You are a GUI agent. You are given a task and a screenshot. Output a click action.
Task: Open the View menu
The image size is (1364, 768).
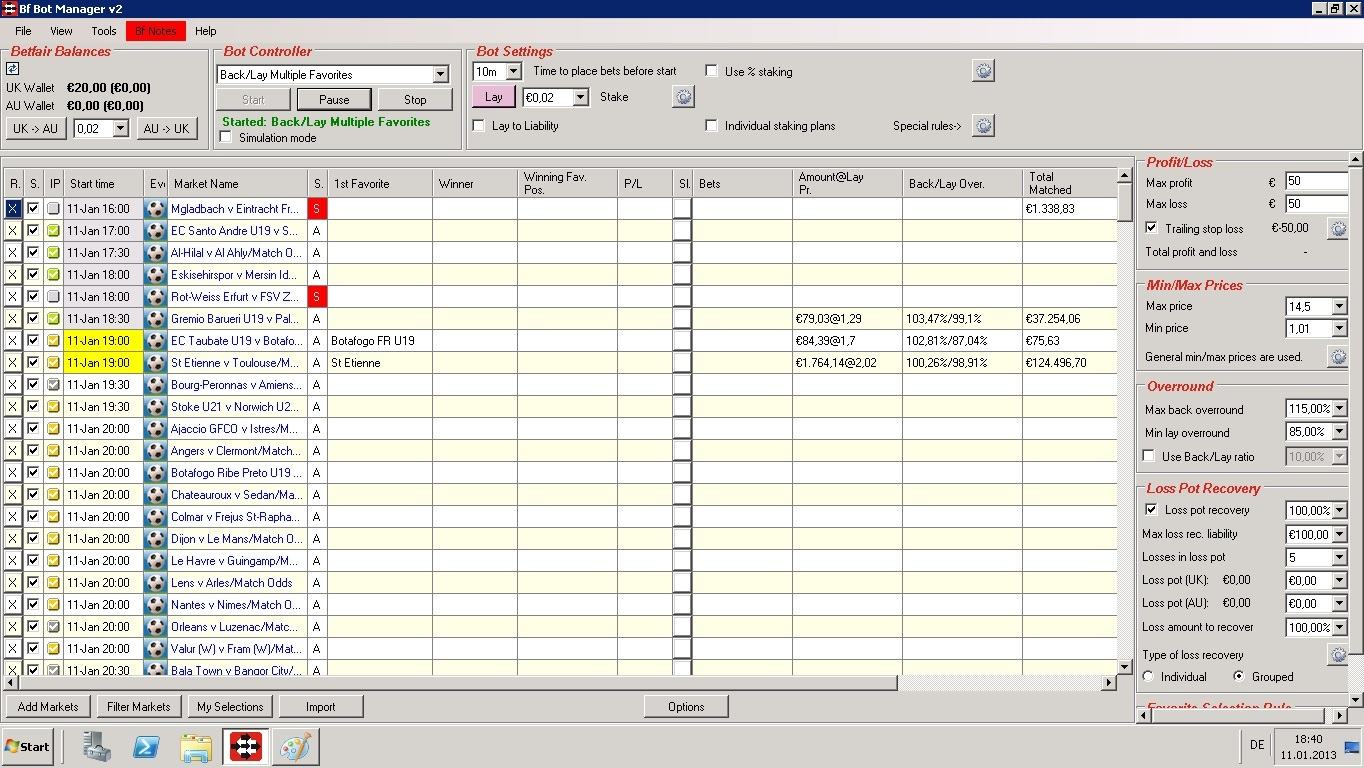pyautogui.click(x=61, y=31)
